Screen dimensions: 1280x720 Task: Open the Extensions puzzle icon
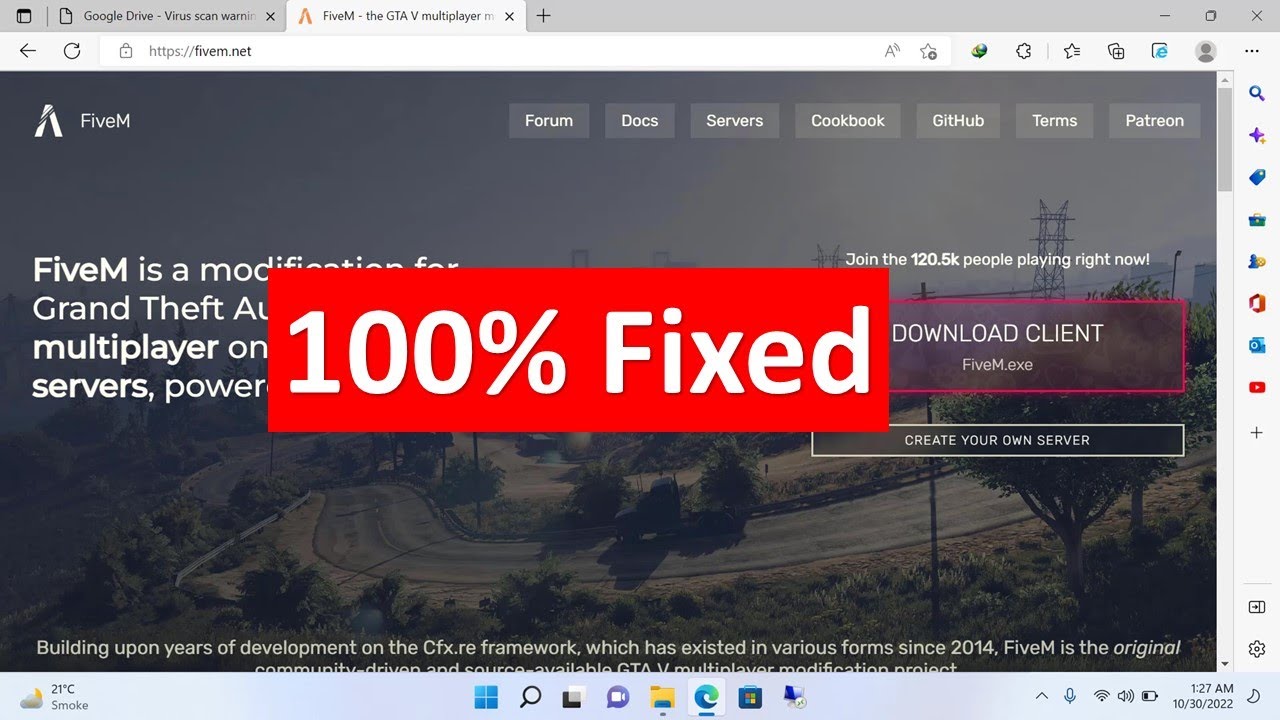[x=1024, y=51]
